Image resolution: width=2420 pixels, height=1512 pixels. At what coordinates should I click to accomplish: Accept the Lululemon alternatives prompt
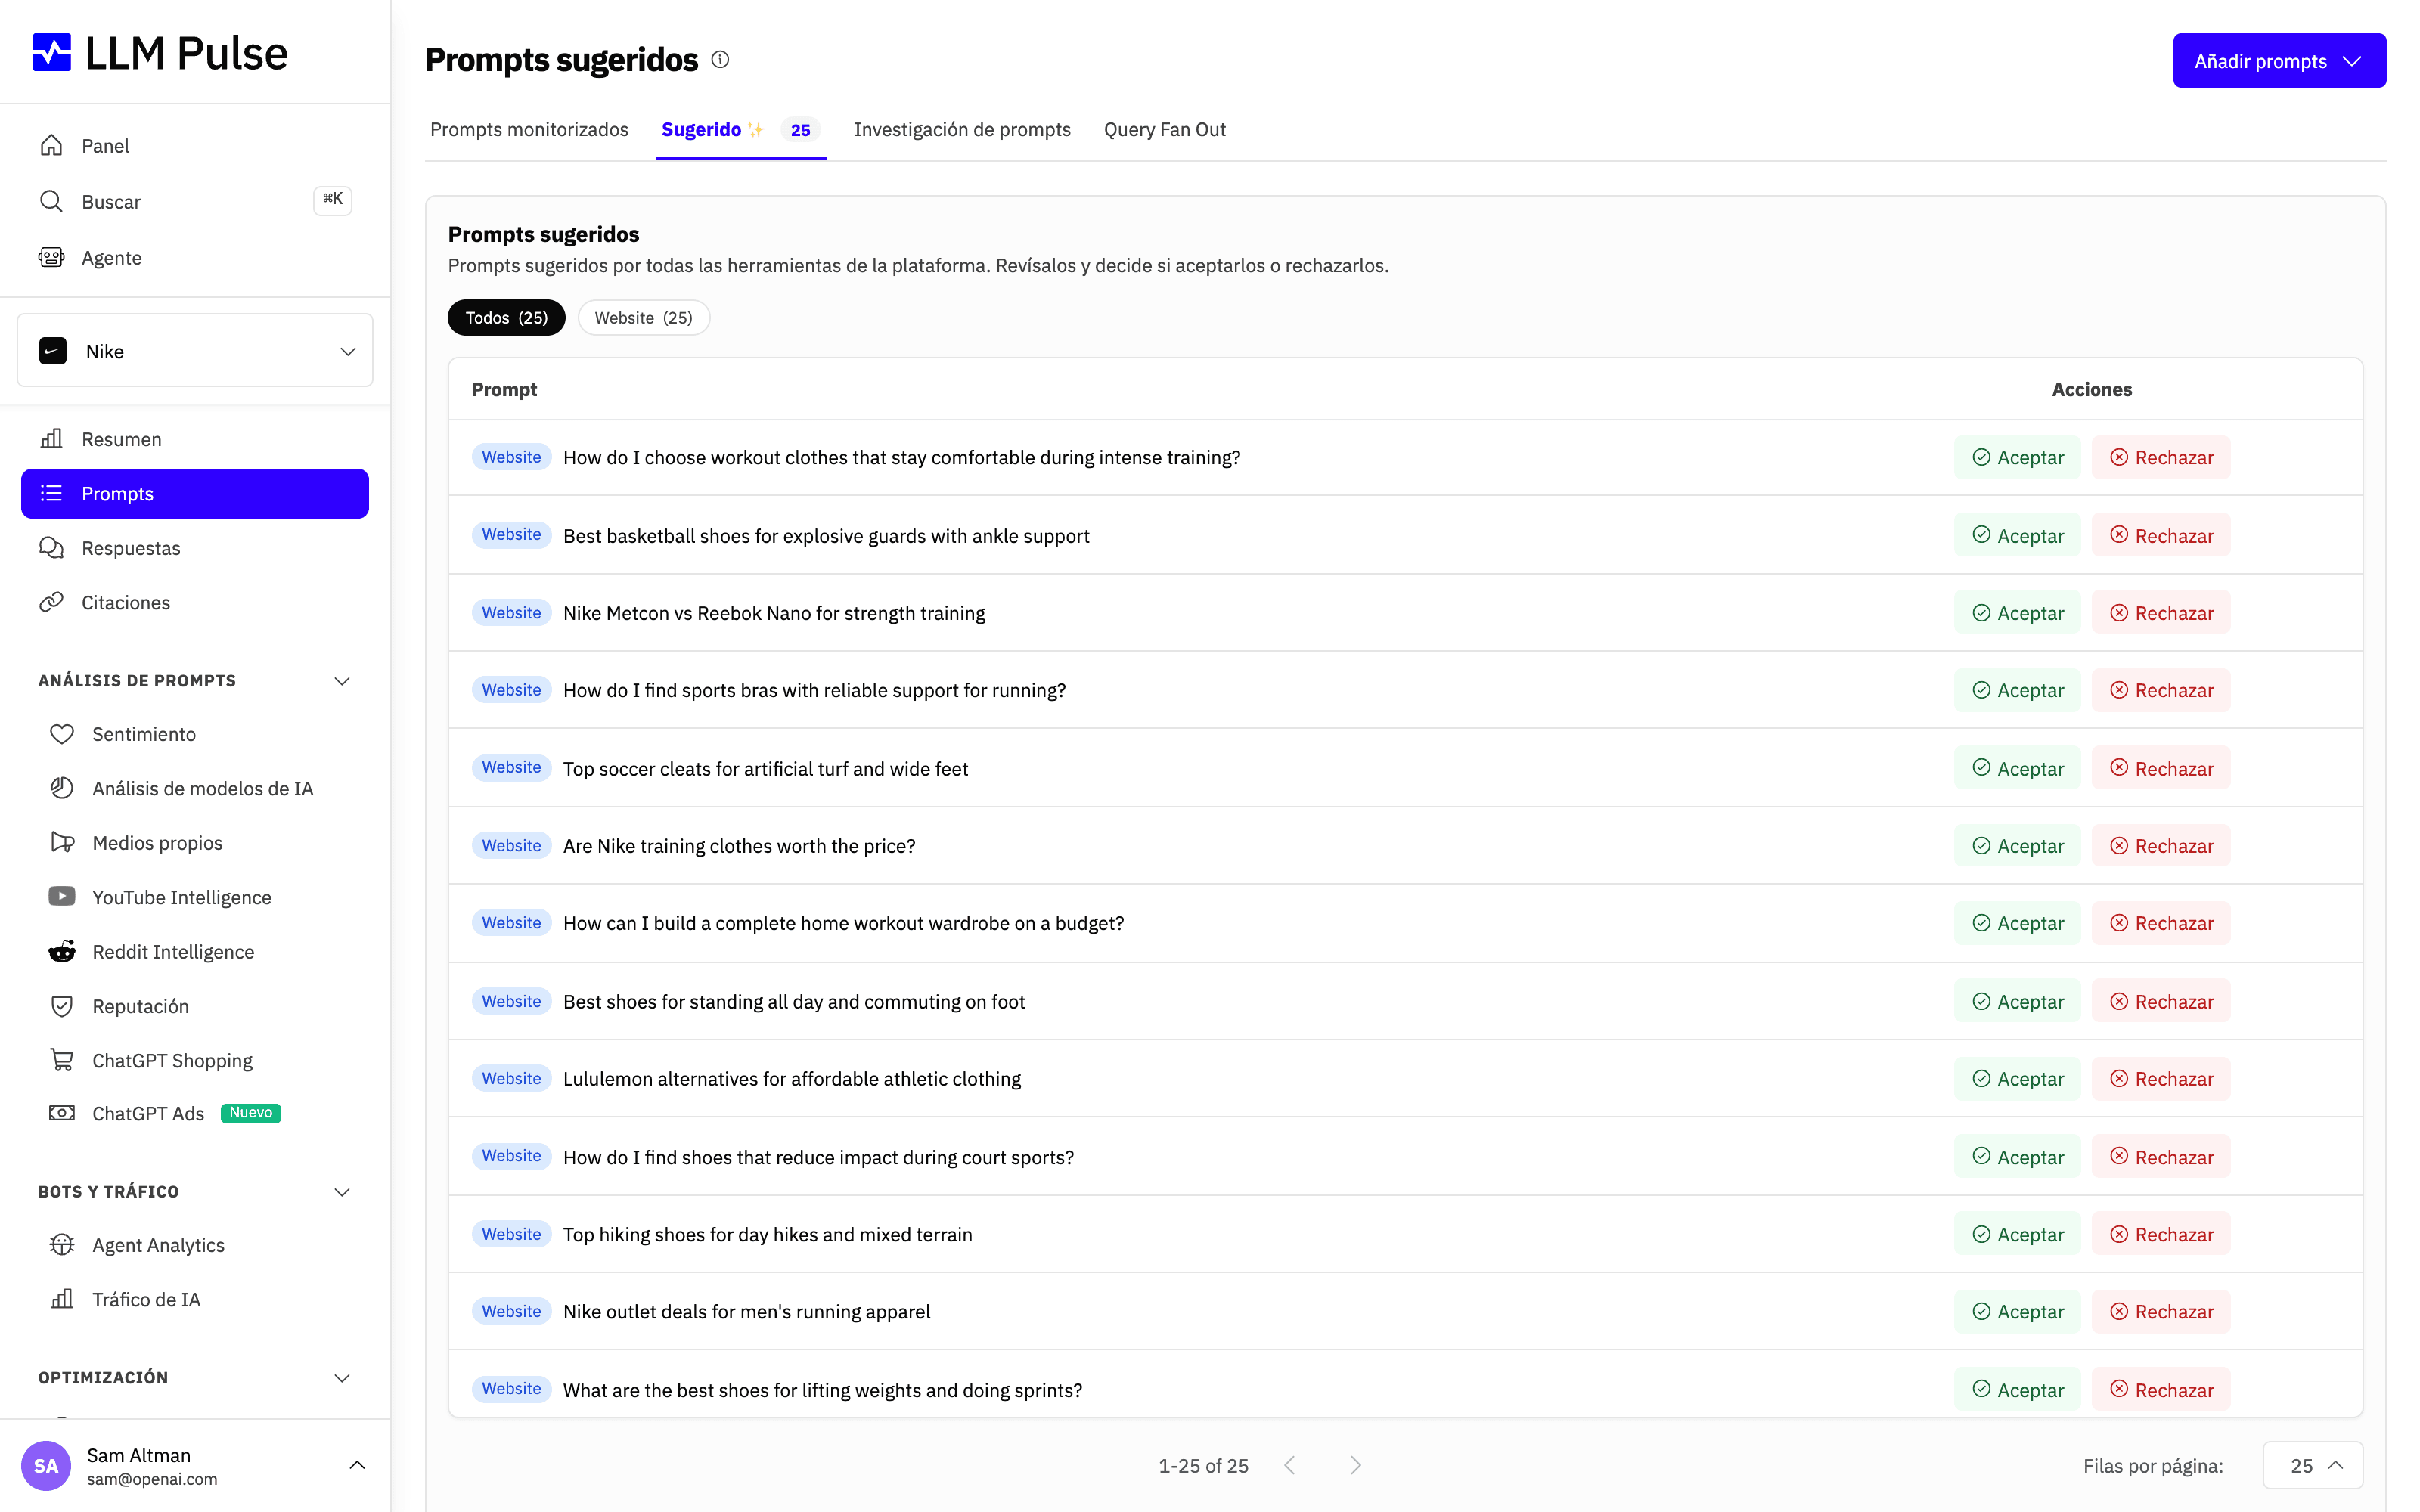[2017, 1079]
